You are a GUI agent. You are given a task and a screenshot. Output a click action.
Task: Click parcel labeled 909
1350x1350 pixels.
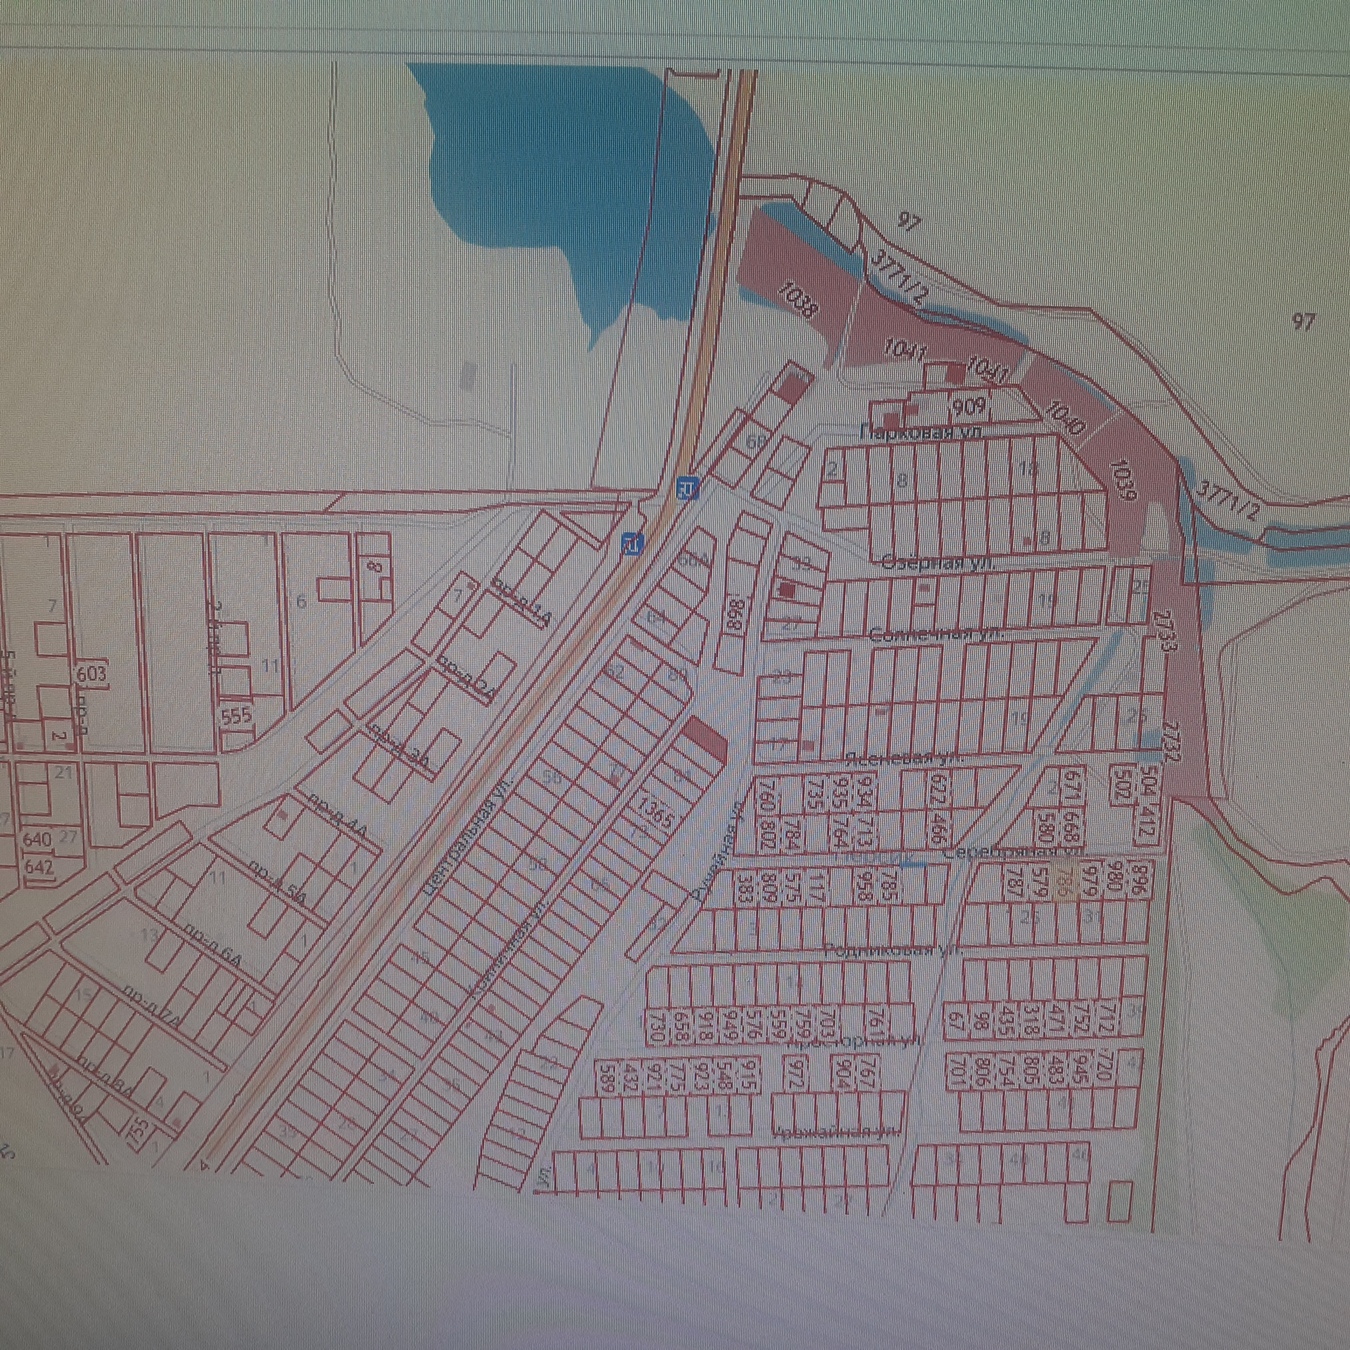(968, 407)
